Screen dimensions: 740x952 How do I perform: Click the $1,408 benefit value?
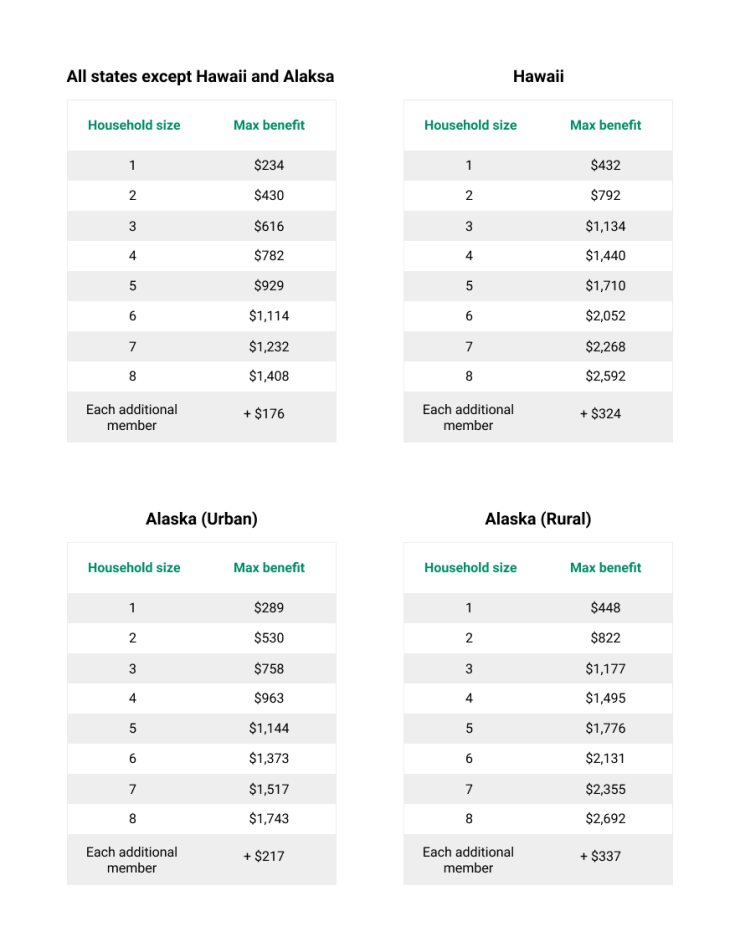[269, 376]
